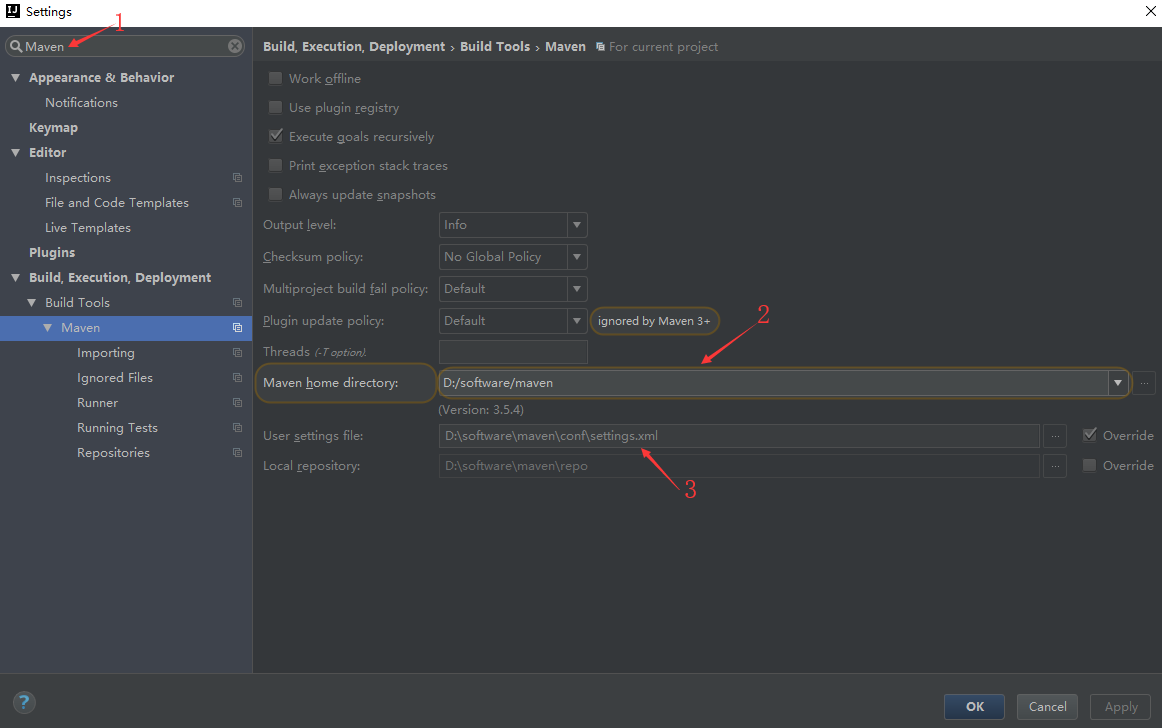The height and width of the screenshot is (728, 1162).
Task: Select Ignored Files under Maven
Action: tap(115, 377)
